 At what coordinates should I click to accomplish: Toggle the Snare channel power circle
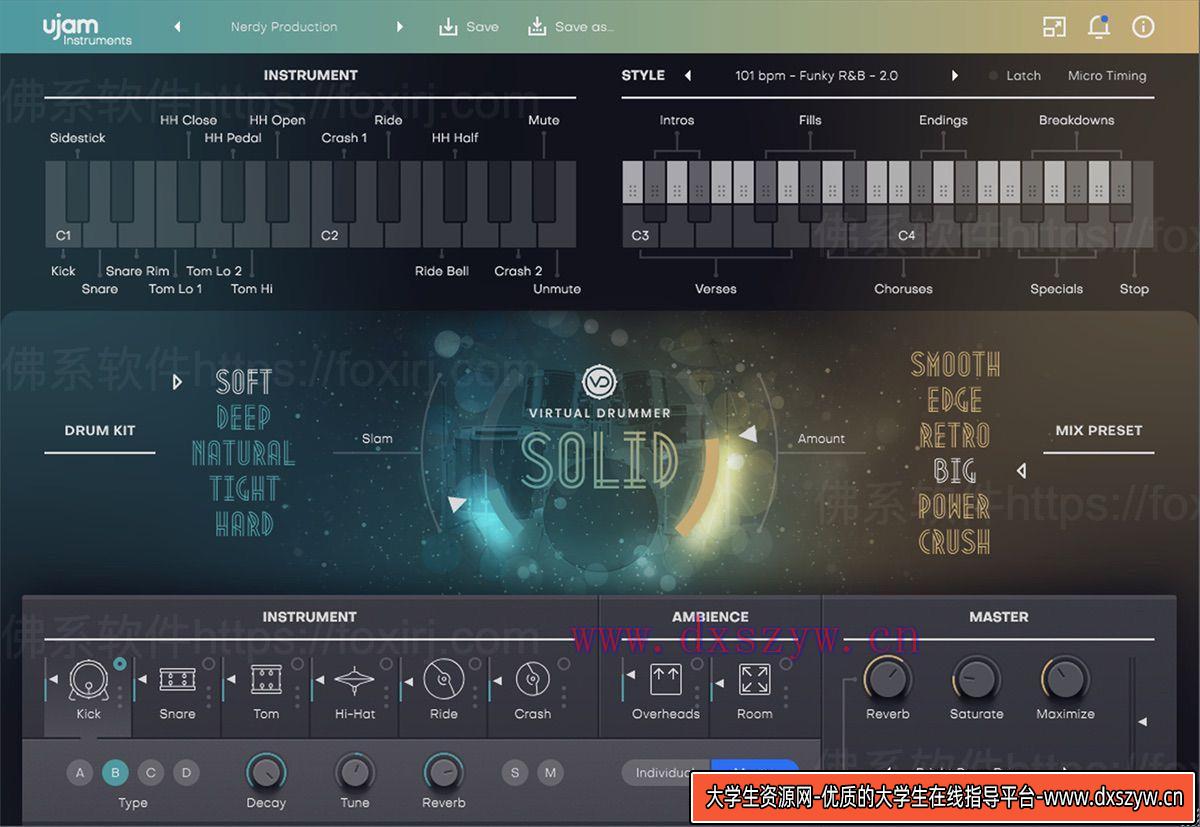[x=209, y=664]
